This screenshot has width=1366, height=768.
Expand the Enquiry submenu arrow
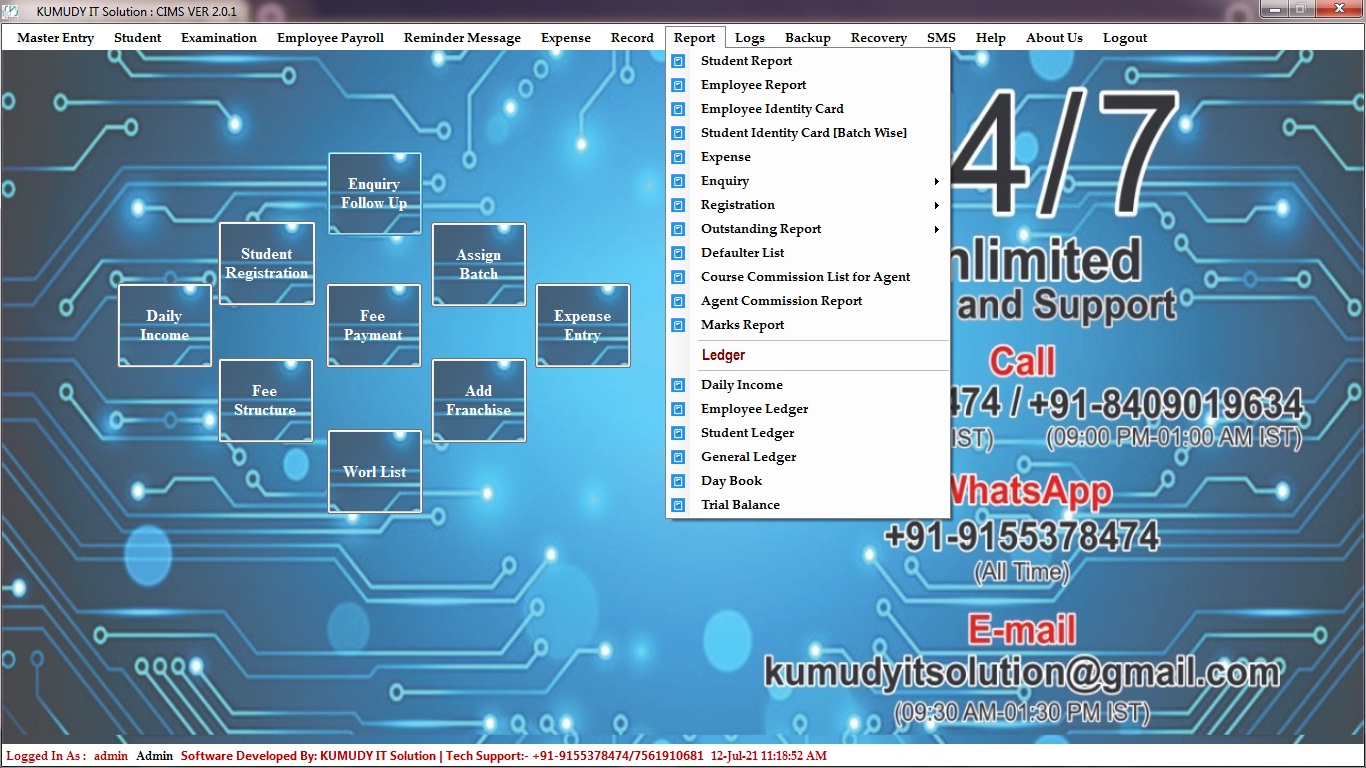pos(936,181)
